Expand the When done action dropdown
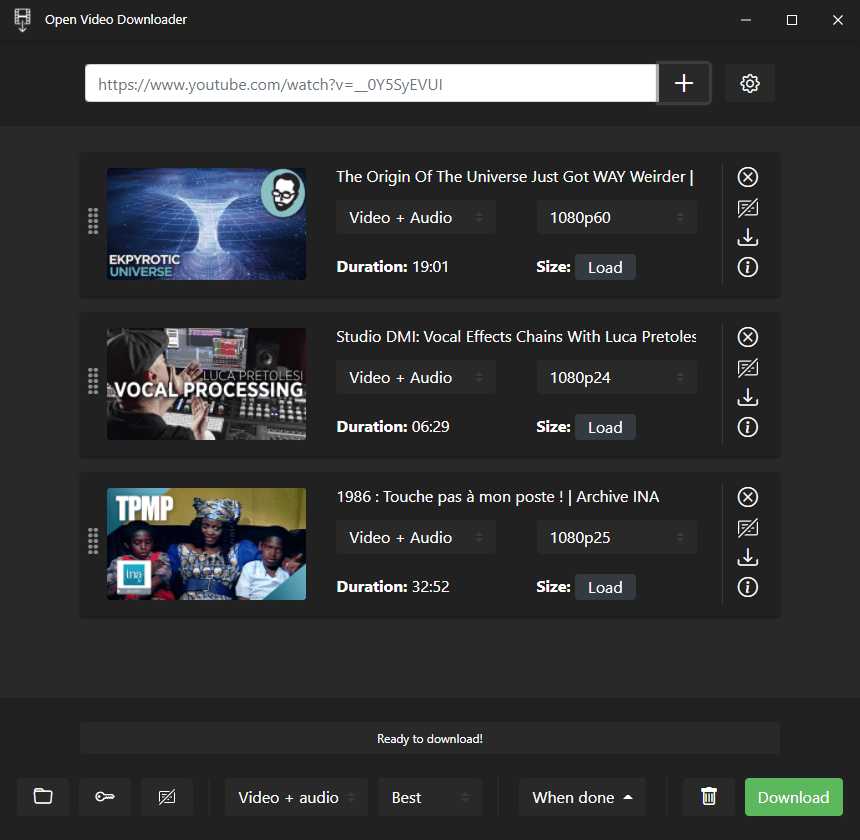 coord(582,797)
